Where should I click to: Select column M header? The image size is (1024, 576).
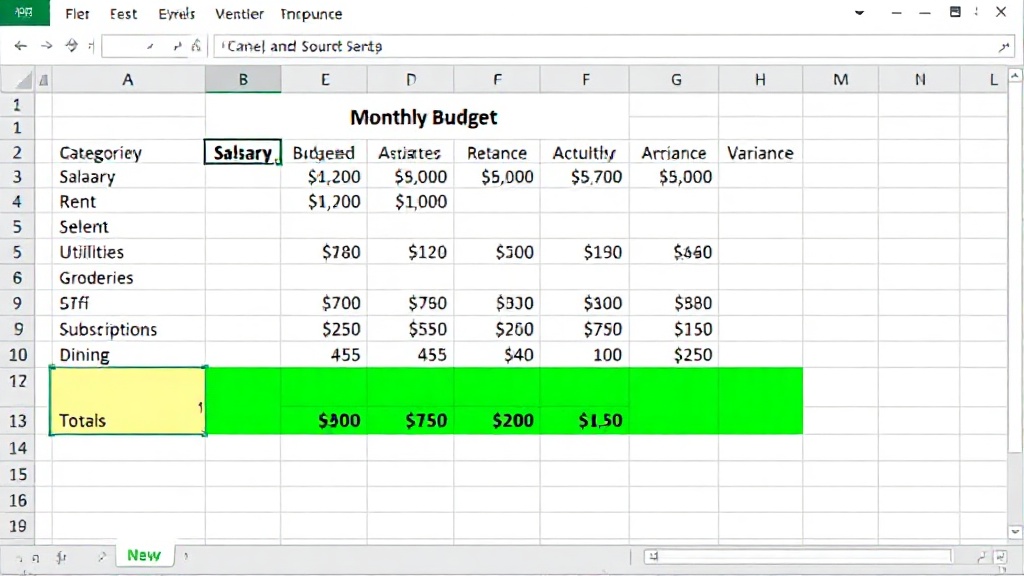[x=840, y=80]
